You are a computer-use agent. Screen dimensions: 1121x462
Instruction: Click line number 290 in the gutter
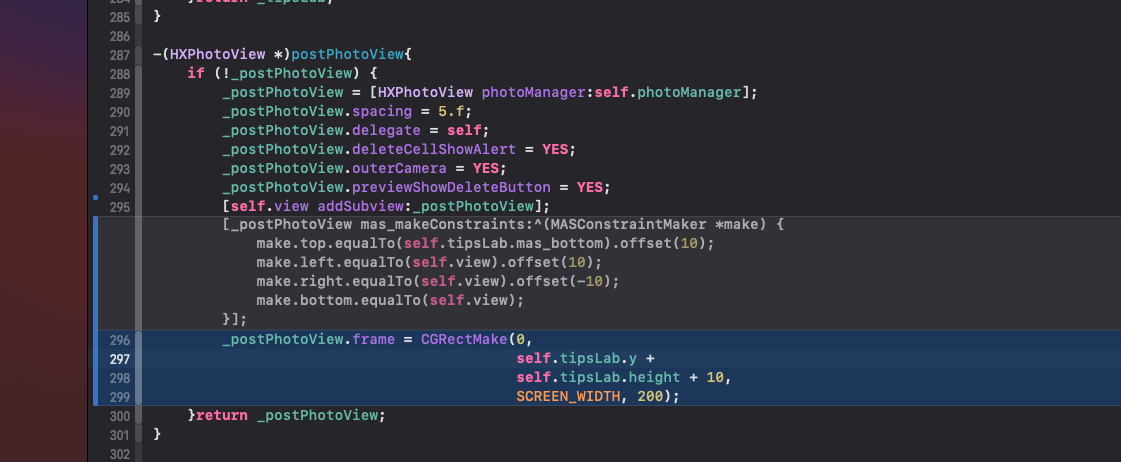(119, 112)
